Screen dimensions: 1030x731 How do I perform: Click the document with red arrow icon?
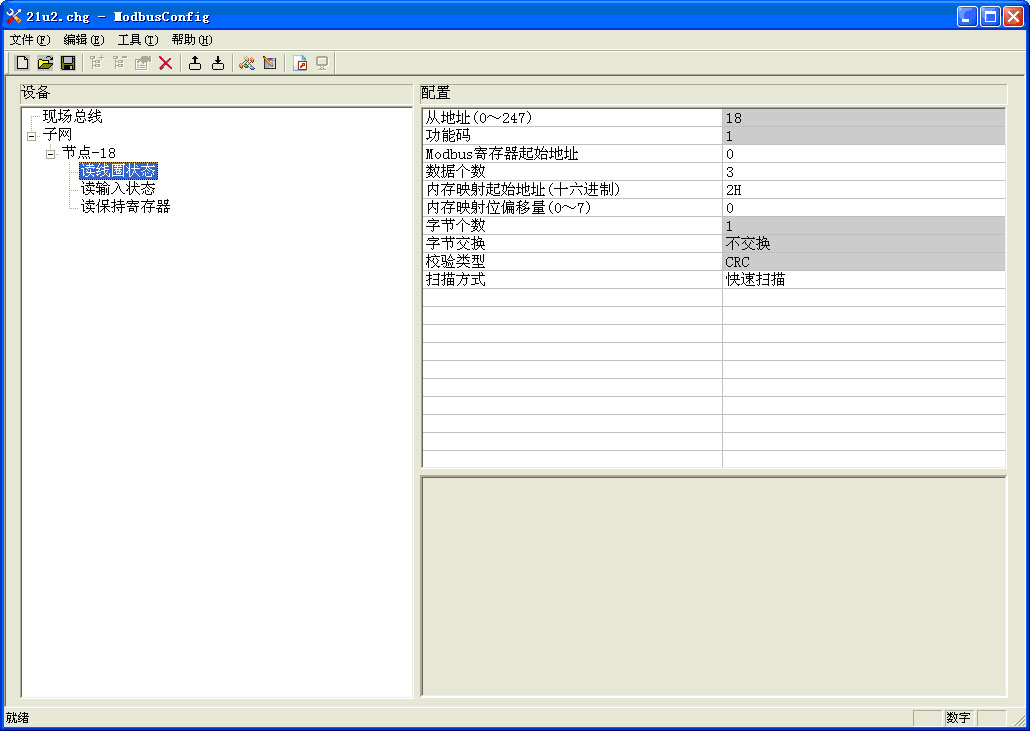[x=299, y=63]
